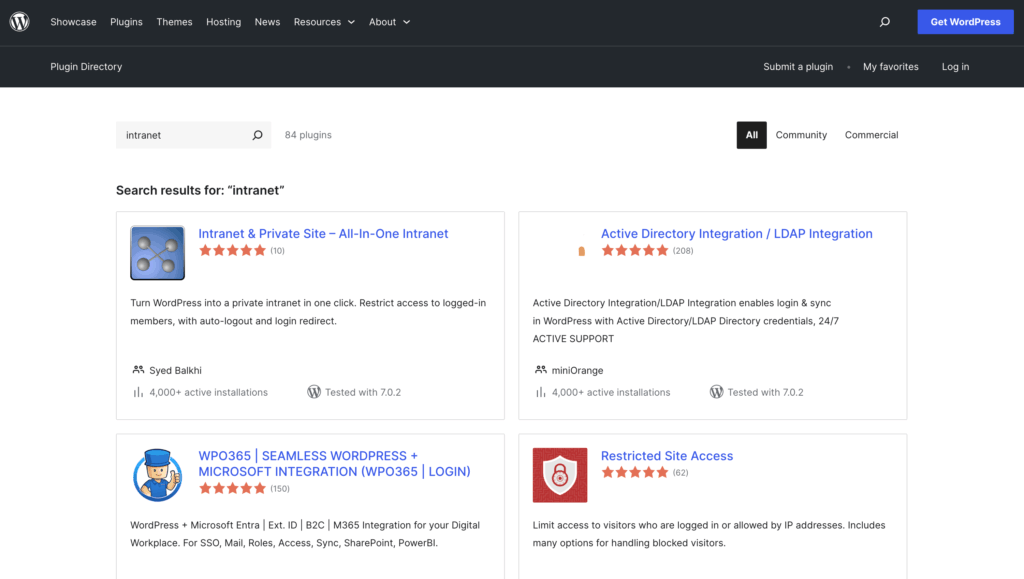Expand the About dropdown menu

click(x=389, y=22)
